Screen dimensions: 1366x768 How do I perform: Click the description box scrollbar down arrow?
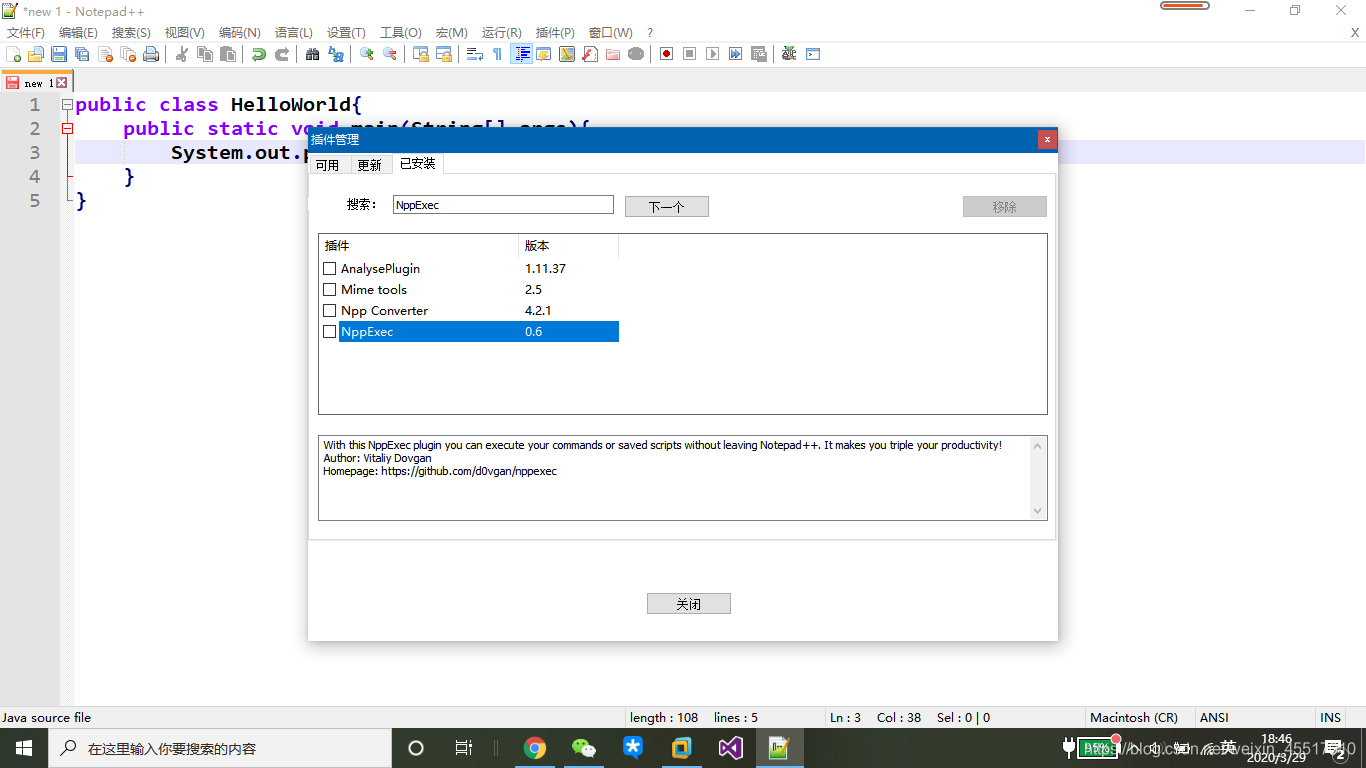click(1038, 511)
